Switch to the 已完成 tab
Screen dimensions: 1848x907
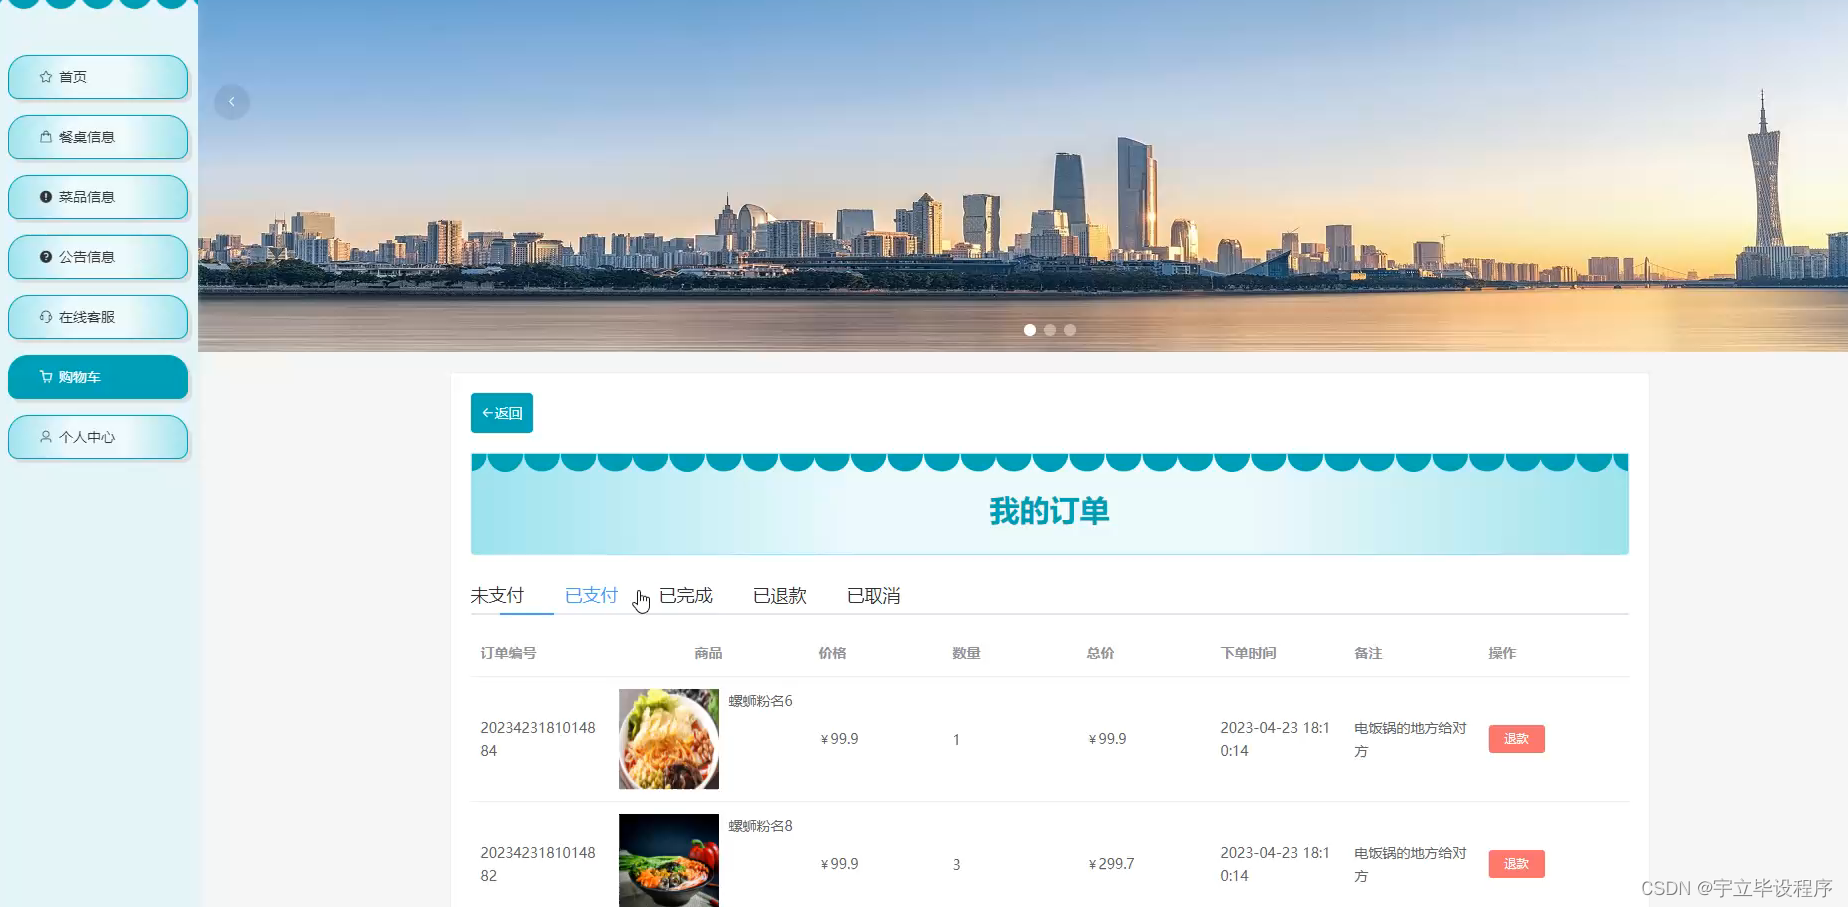click(x=686, y=595)
